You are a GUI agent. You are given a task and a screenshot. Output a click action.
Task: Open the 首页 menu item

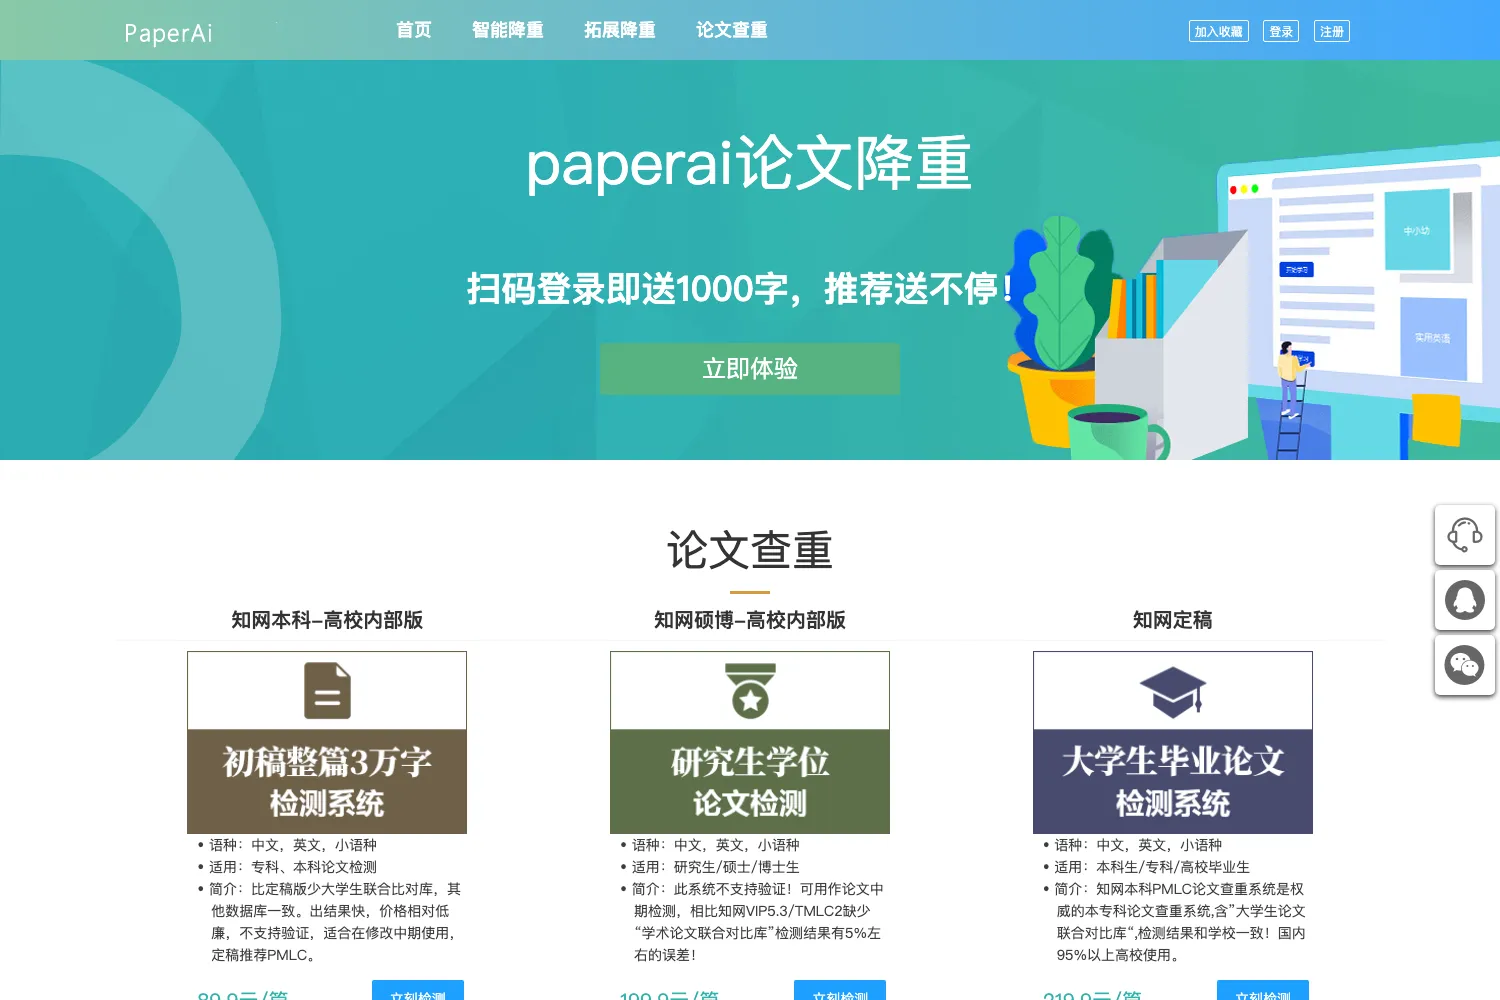[x=414, y=30]
